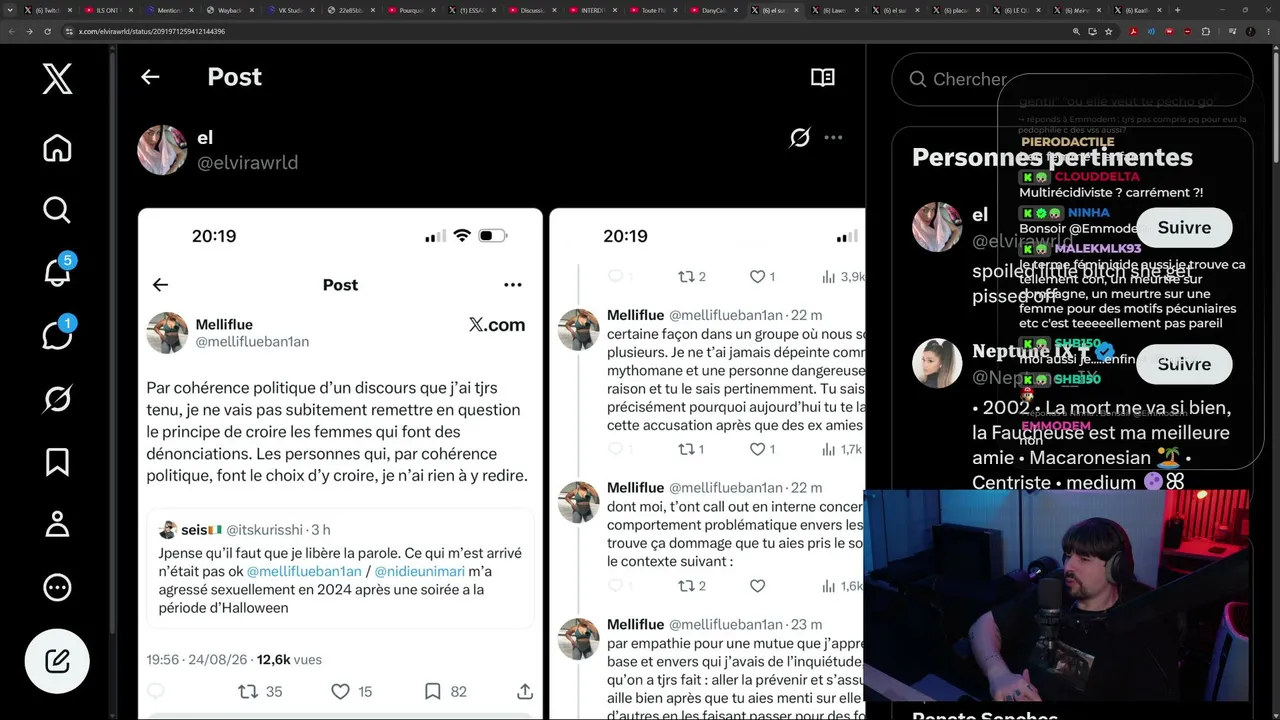Open the first screenshot image of Melliflue's post
This screenshot has width=1280, height=720.
340,464
